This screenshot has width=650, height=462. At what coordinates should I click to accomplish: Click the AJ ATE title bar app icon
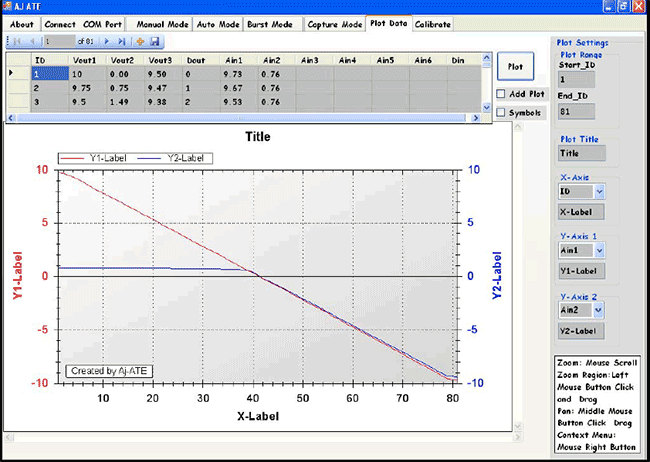point(7,6)
